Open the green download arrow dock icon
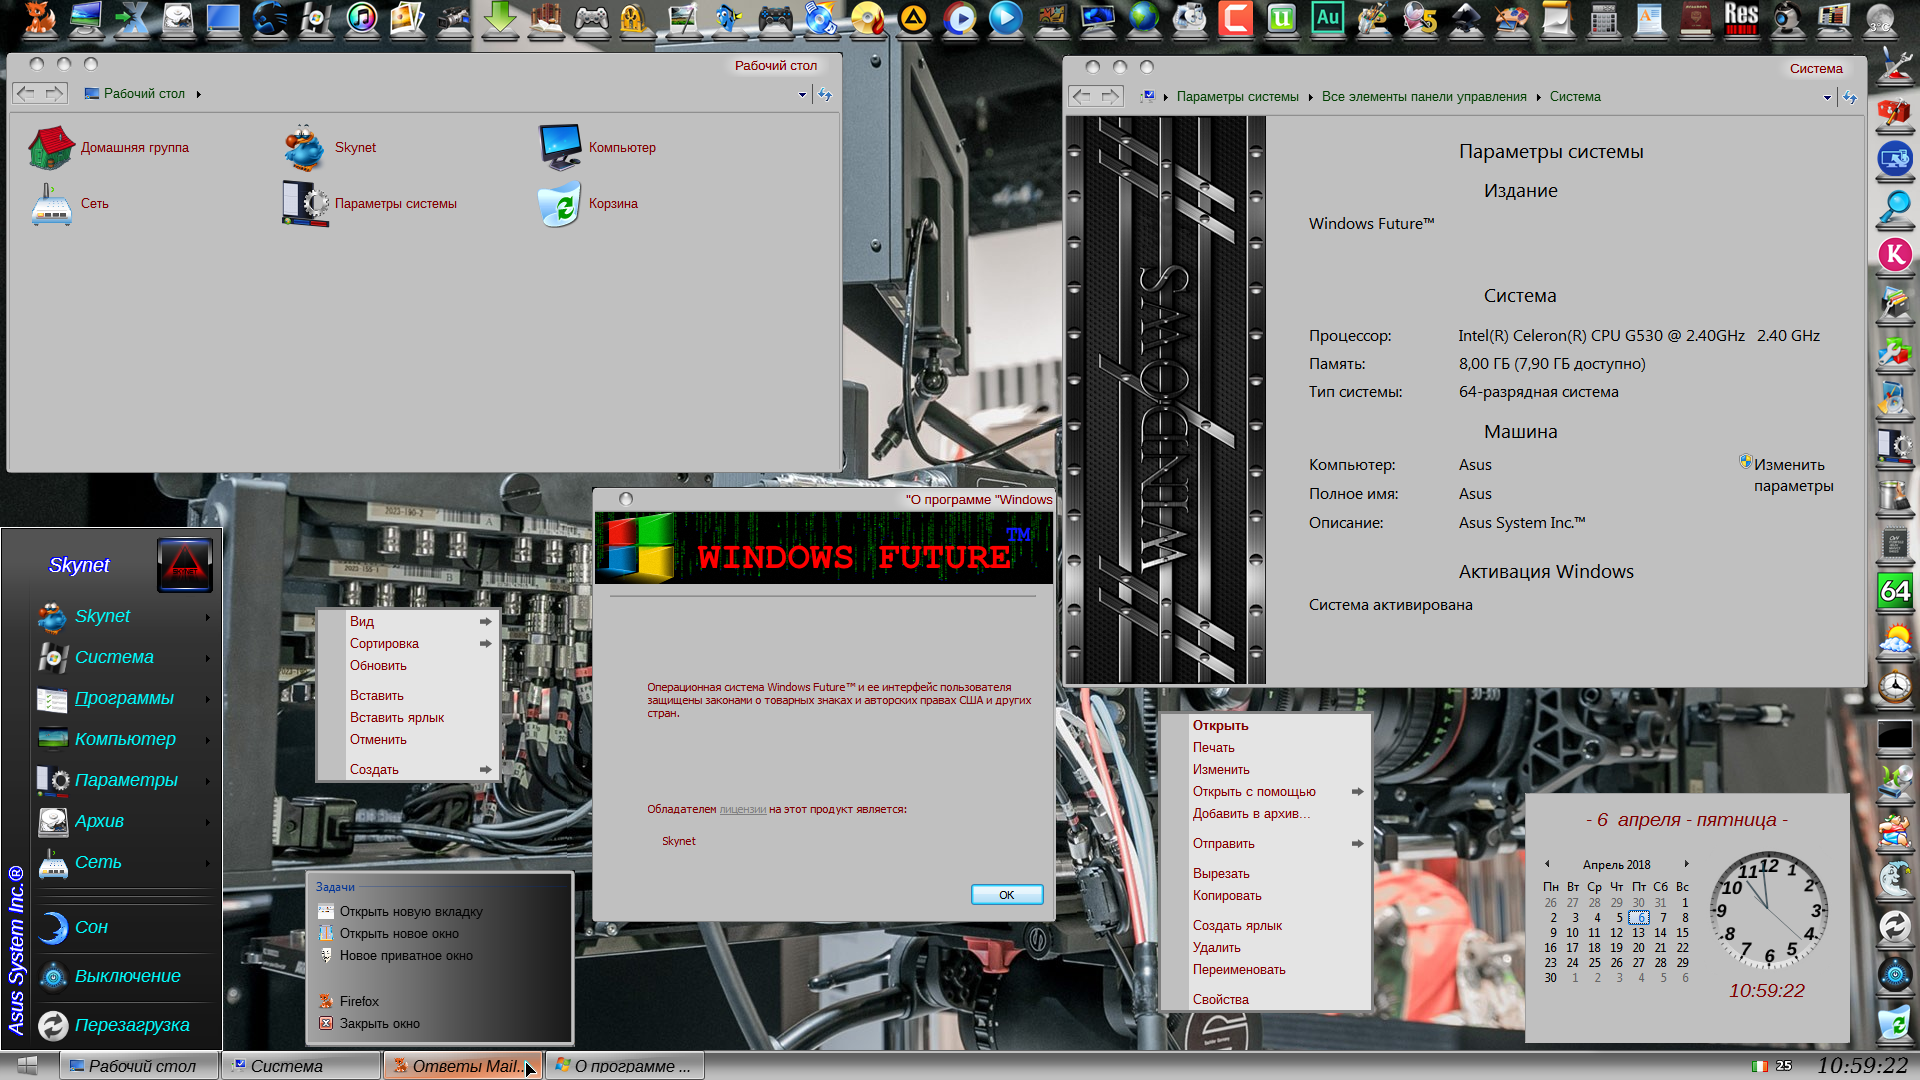 pos(500,18)
